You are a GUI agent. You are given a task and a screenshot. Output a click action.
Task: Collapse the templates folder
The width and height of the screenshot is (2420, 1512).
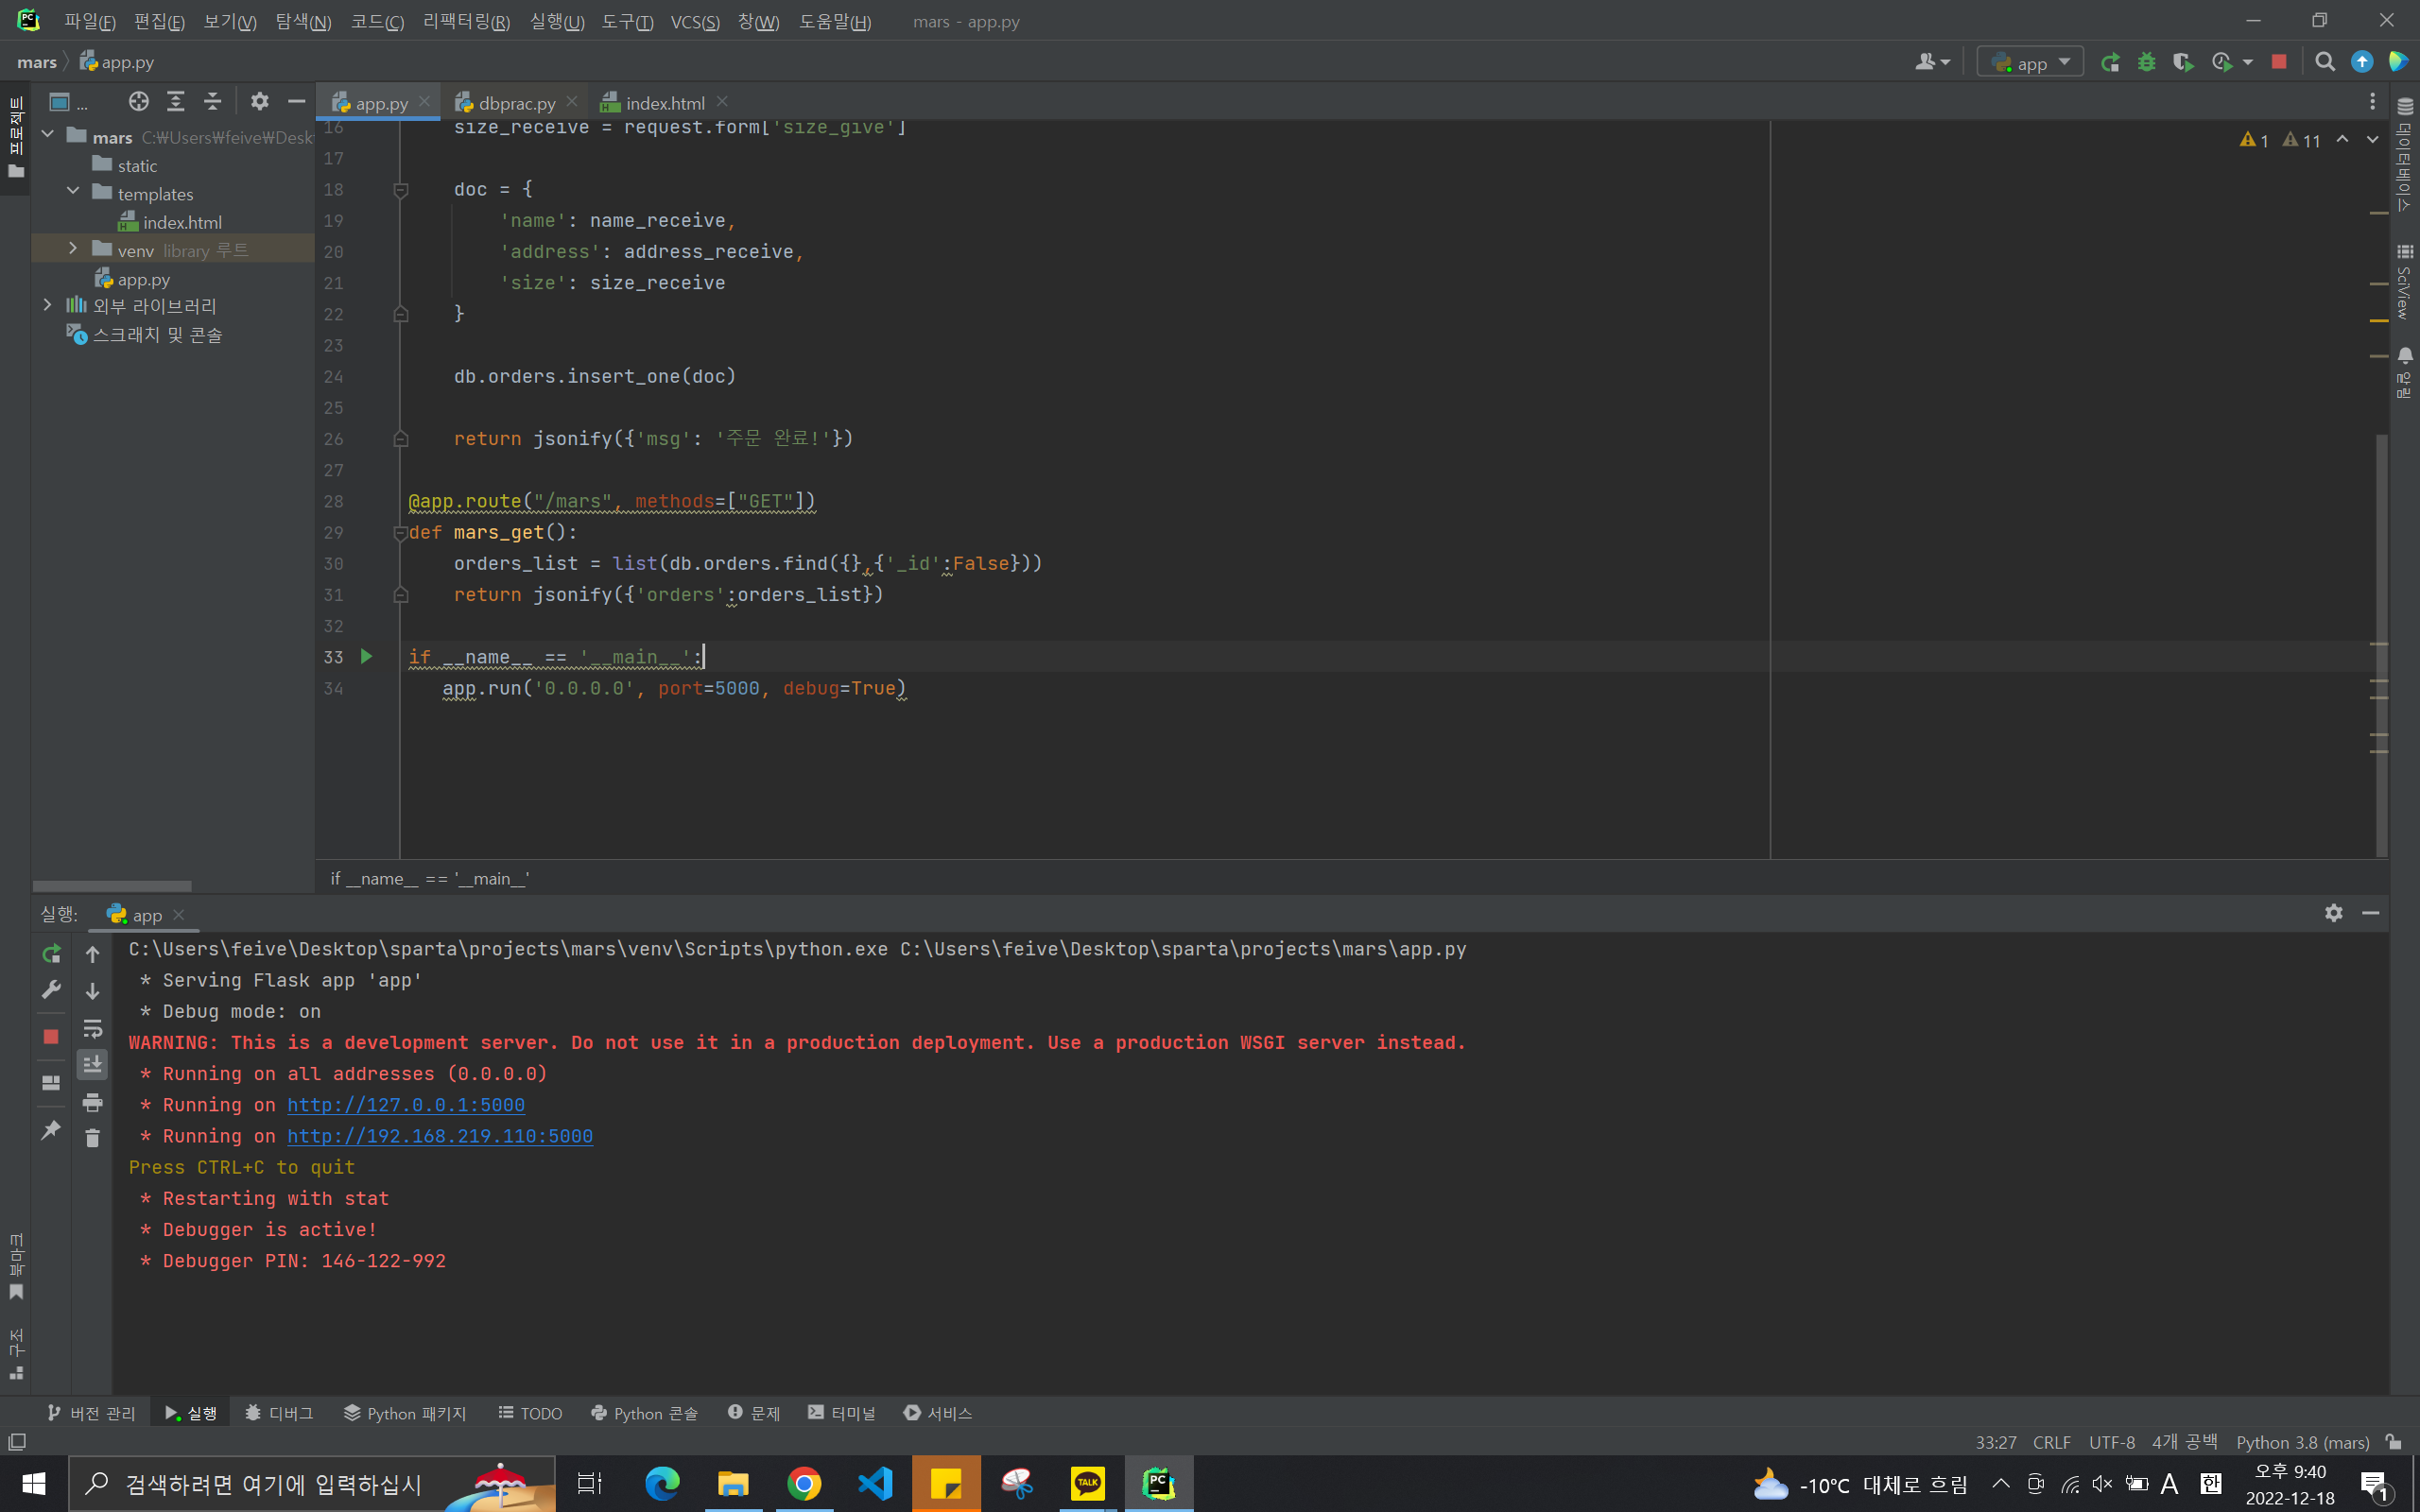[73, 192]
